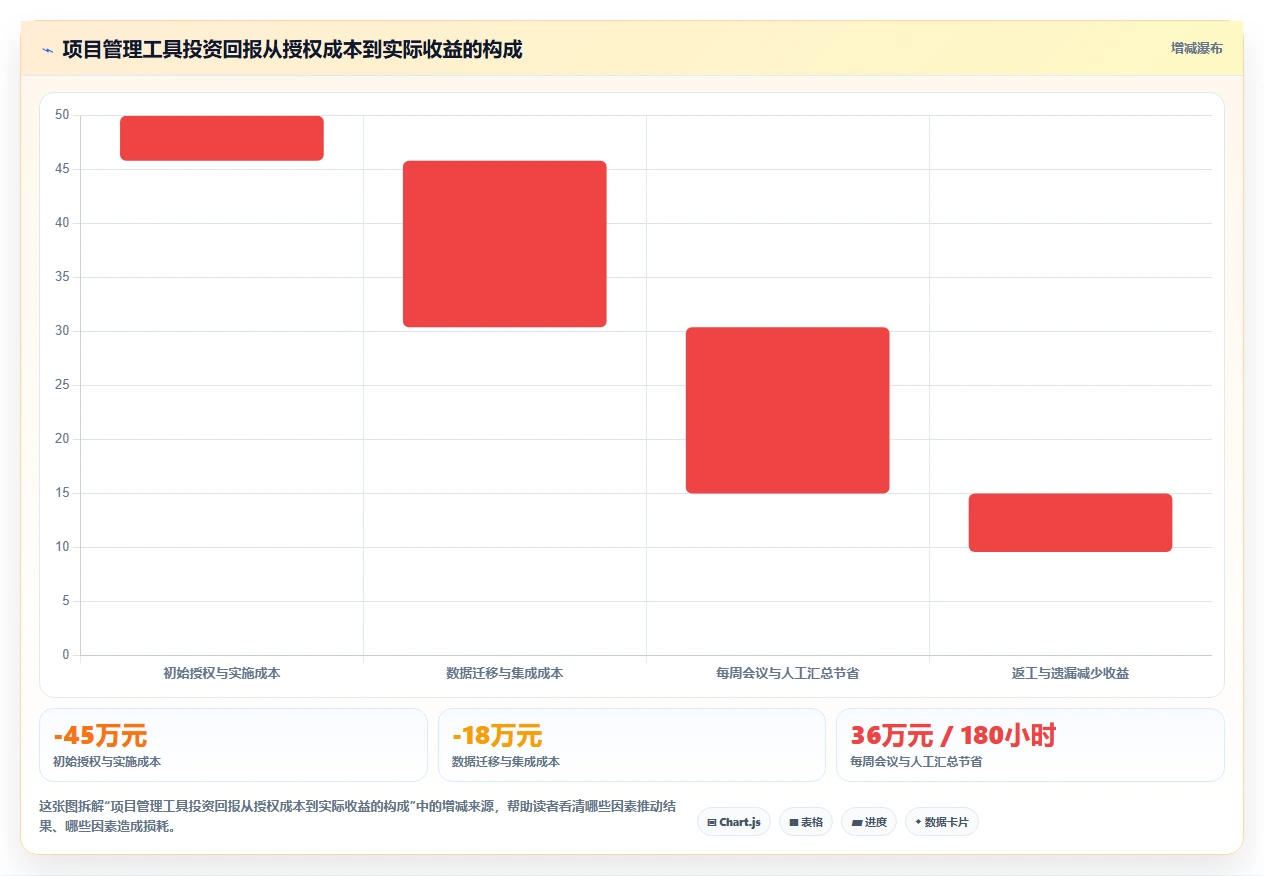The height and width of the screenshot is (876, 1264).
Task: Select the Chart.js tag chip
Action: [734, 822]
